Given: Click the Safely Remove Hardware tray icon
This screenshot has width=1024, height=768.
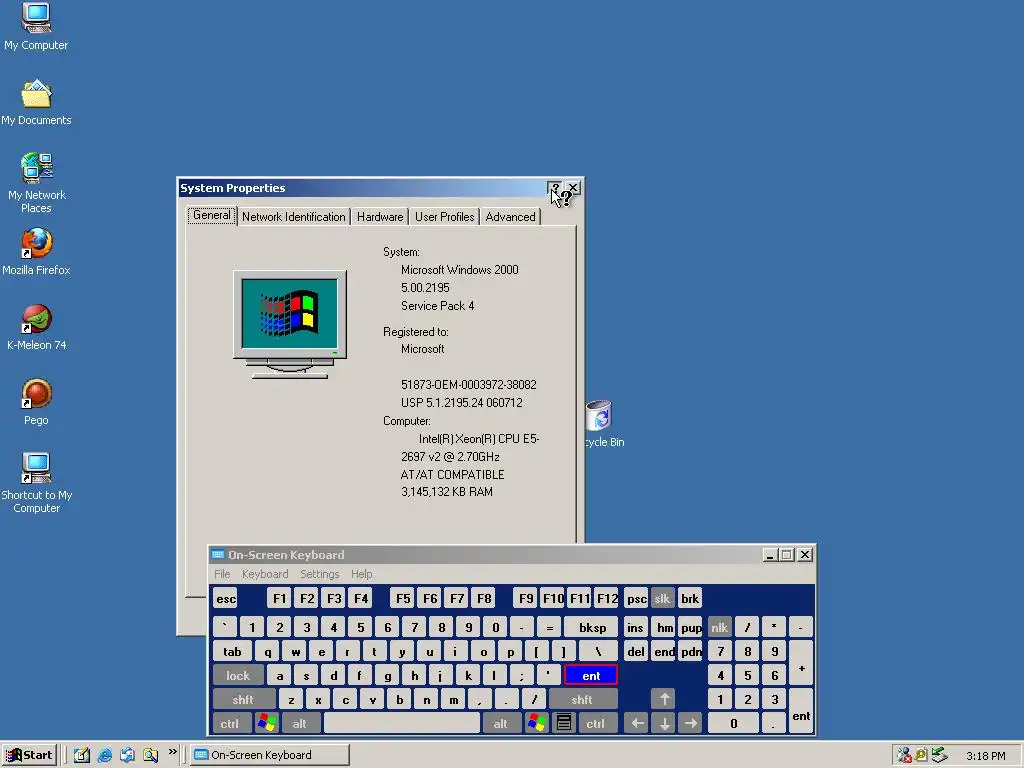Looking at the screenshot, I should 939,755.
